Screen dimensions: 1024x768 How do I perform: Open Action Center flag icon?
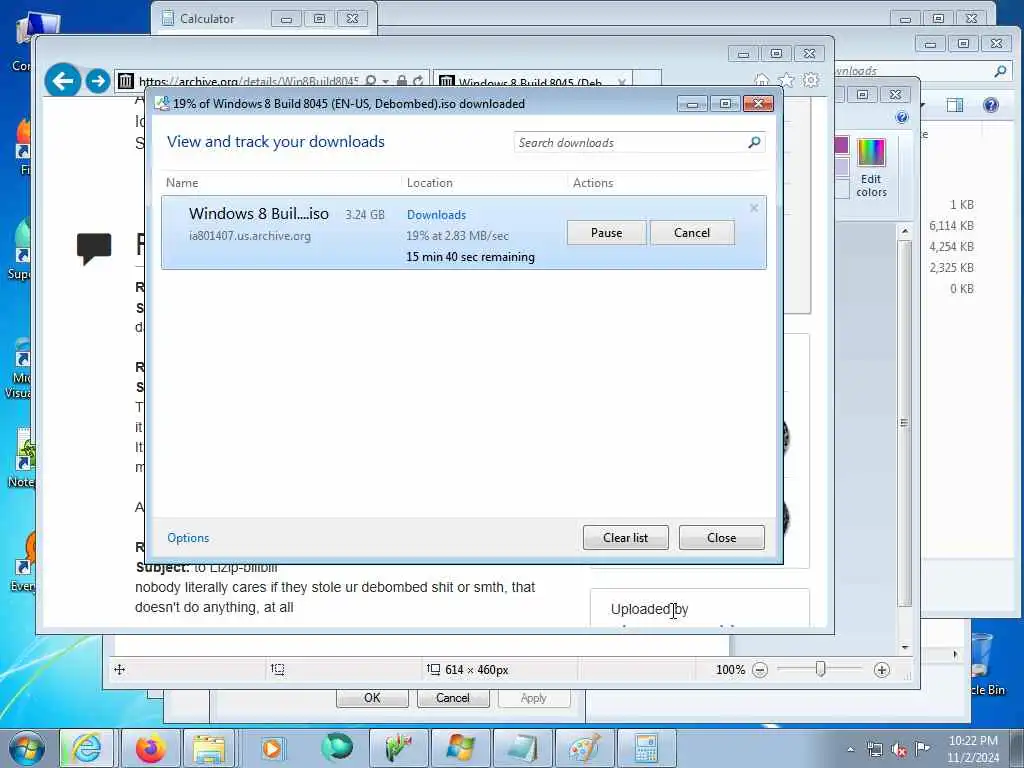[923, 749]
